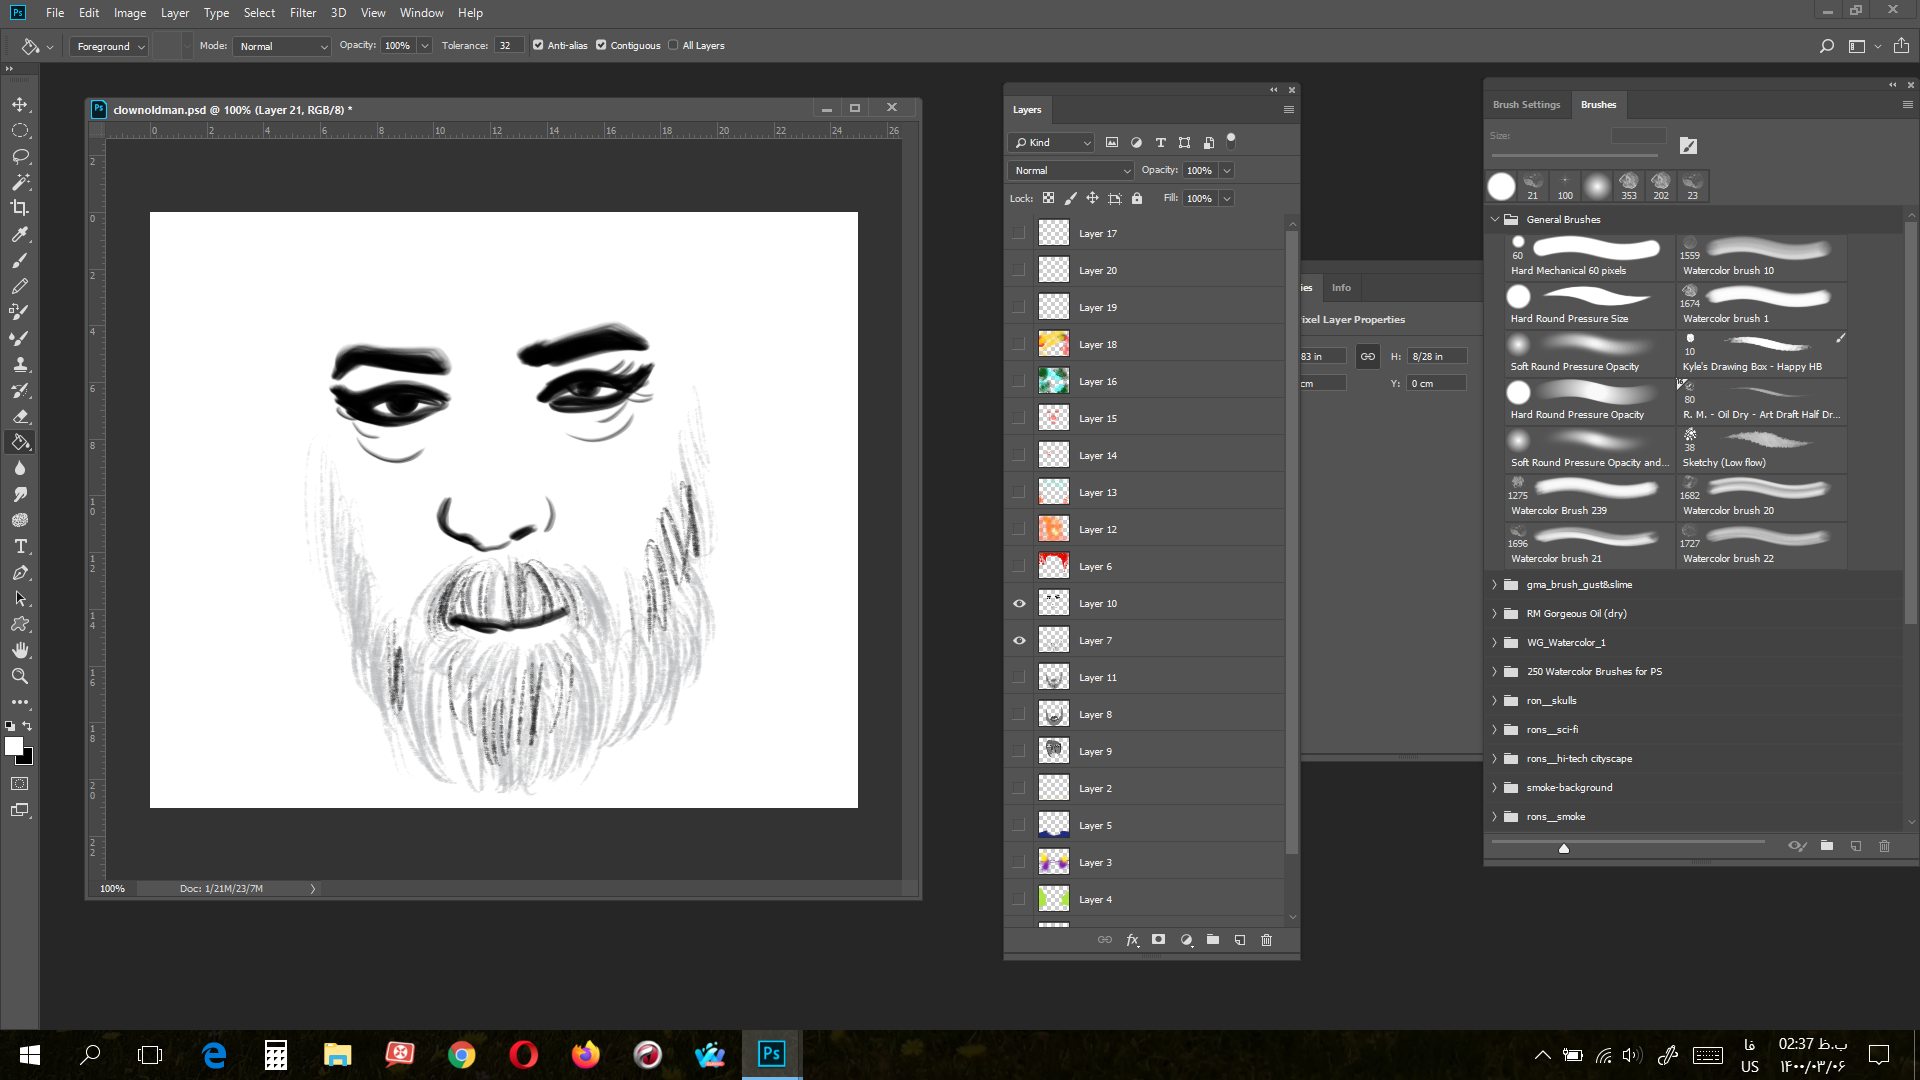Select the Pen tool
This screenshot has width=1920, height=1080.
click(x=20, y=572)
